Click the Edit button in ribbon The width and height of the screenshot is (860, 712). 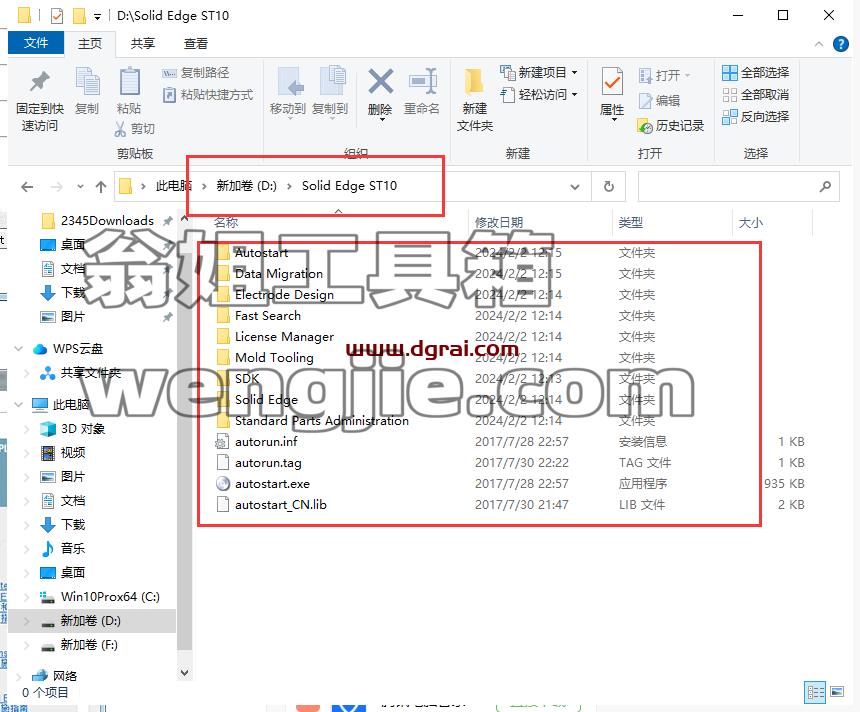pyautogui.click(x=659, y=100)
